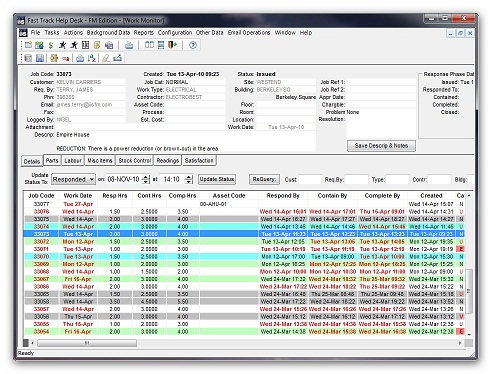Click the tile windows stacked icon
This screenshot has height=374, width=492.
click(x=161, y=45)
